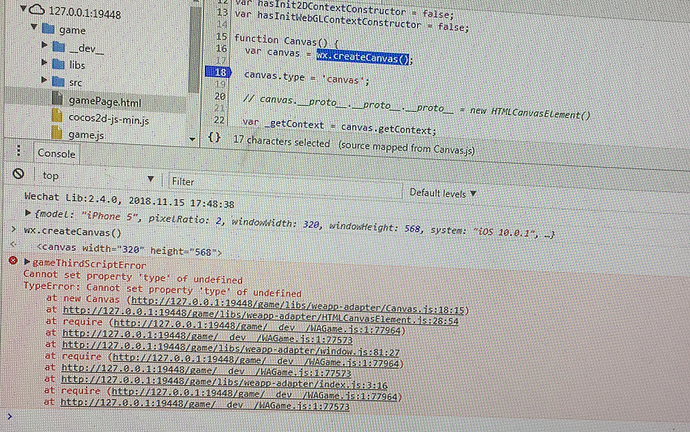Click line number 20 in the gutter
This screenshot has width=690, height=432.
220,96
